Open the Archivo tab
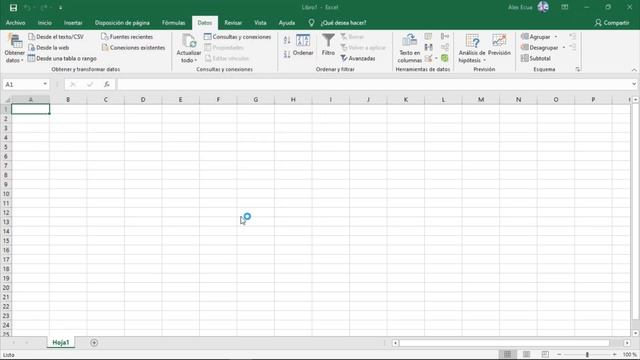 pyautogui.click(x=16, y=23)
